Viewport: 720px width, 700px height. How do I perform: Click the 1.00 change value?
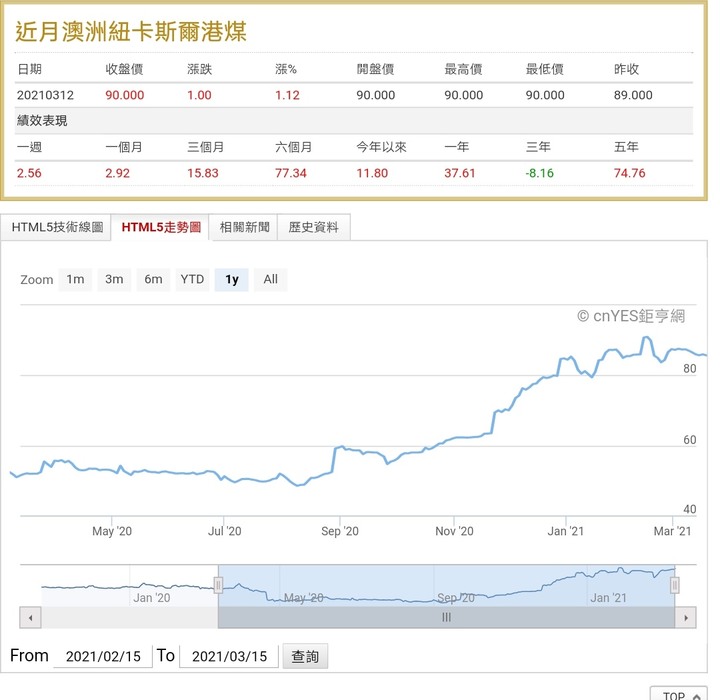(199, 96)
